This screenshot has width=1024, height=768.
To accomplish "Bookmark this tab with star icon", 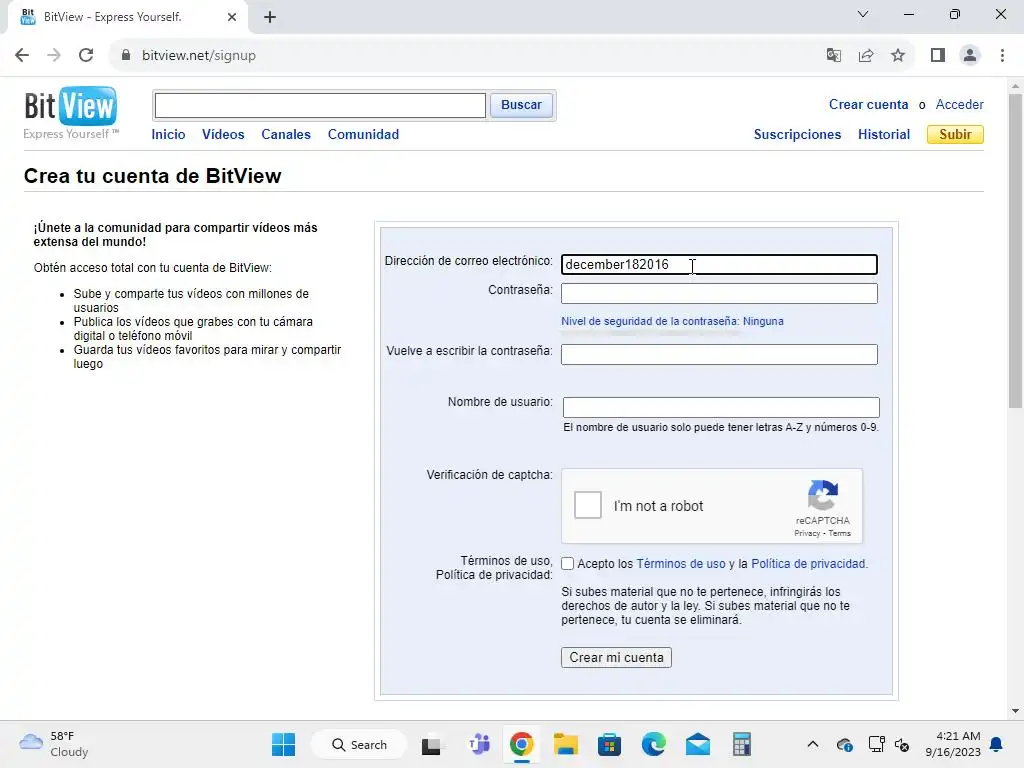I will coord(898,56).
